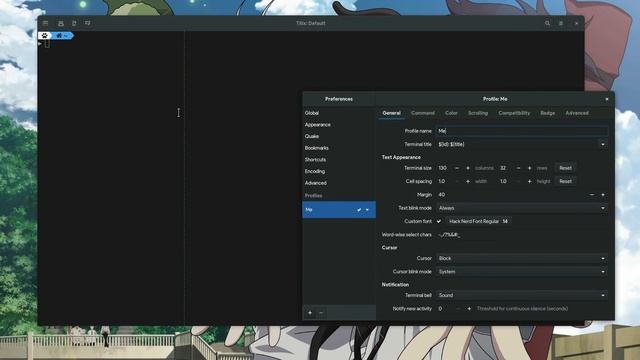Click the terminal columns value 130

[443, 168]
